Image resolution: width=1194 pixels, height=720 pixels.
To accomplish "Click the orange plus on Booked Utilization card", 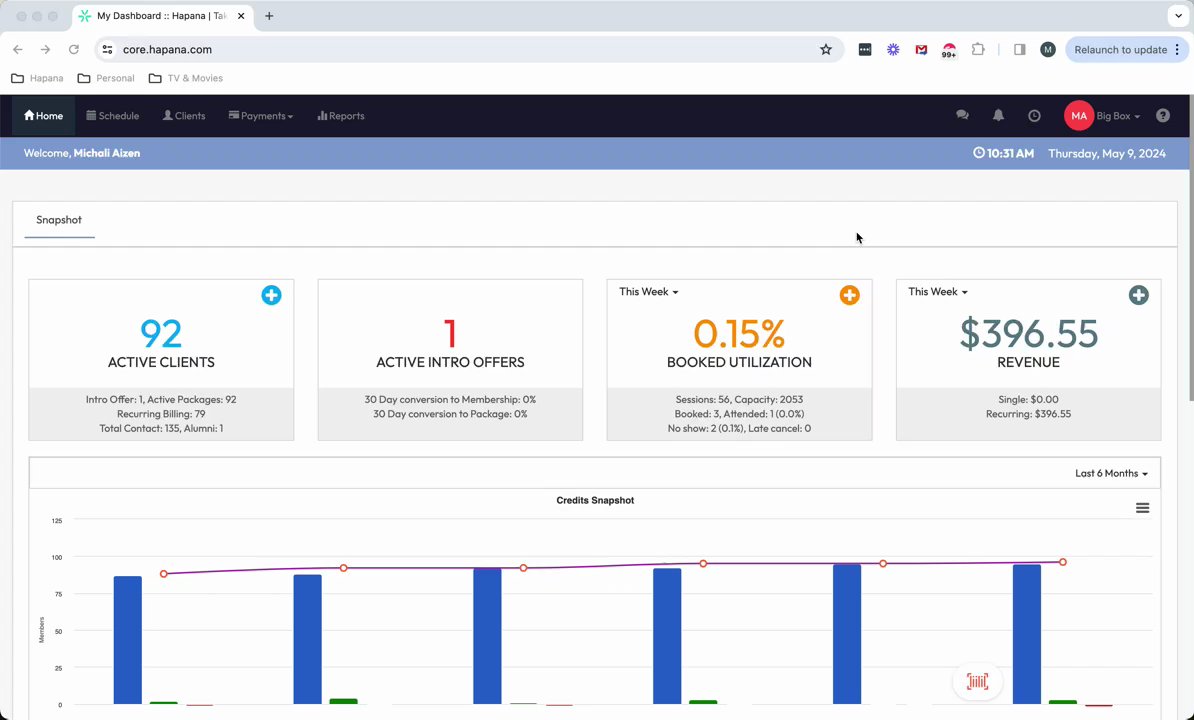I will [849, 295].
